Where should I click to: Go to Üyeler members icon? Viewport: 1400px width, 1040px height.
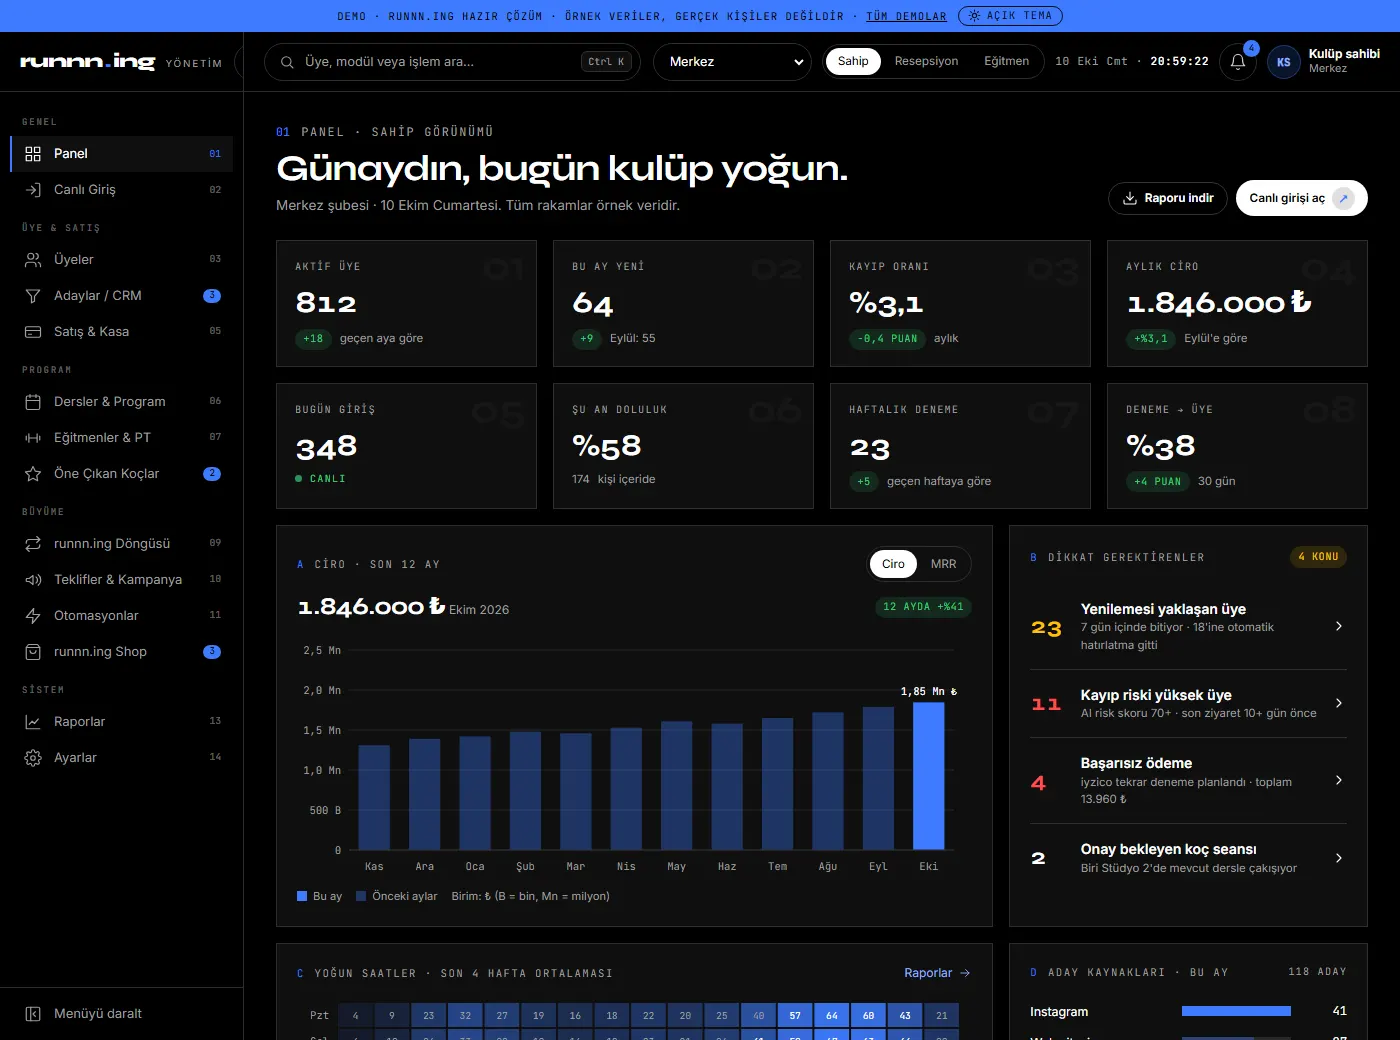pyautogui.click(x=33, y=259)
